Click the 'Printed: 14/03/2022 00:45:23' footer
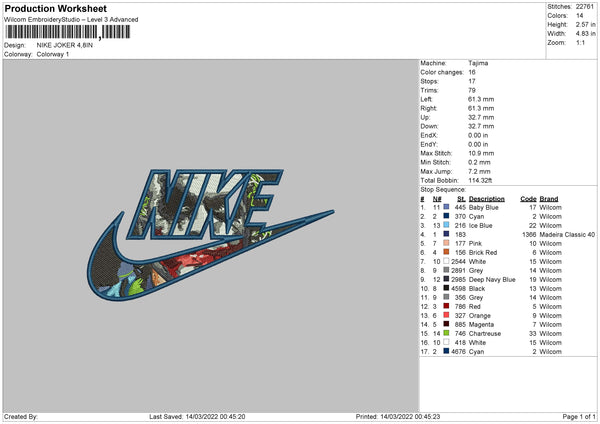 point(398,416)
